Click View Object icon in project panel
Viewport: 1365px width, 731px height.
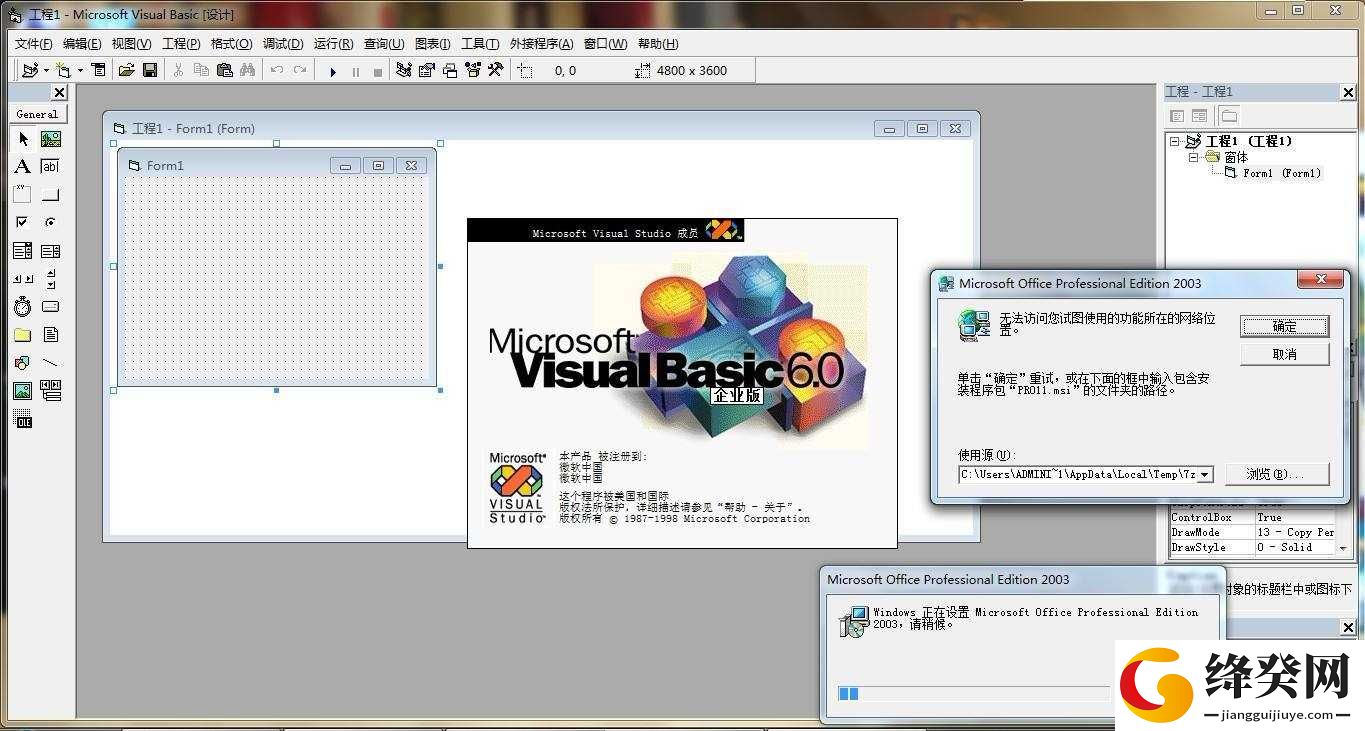pyautogui.click(x=1200, y=116)
